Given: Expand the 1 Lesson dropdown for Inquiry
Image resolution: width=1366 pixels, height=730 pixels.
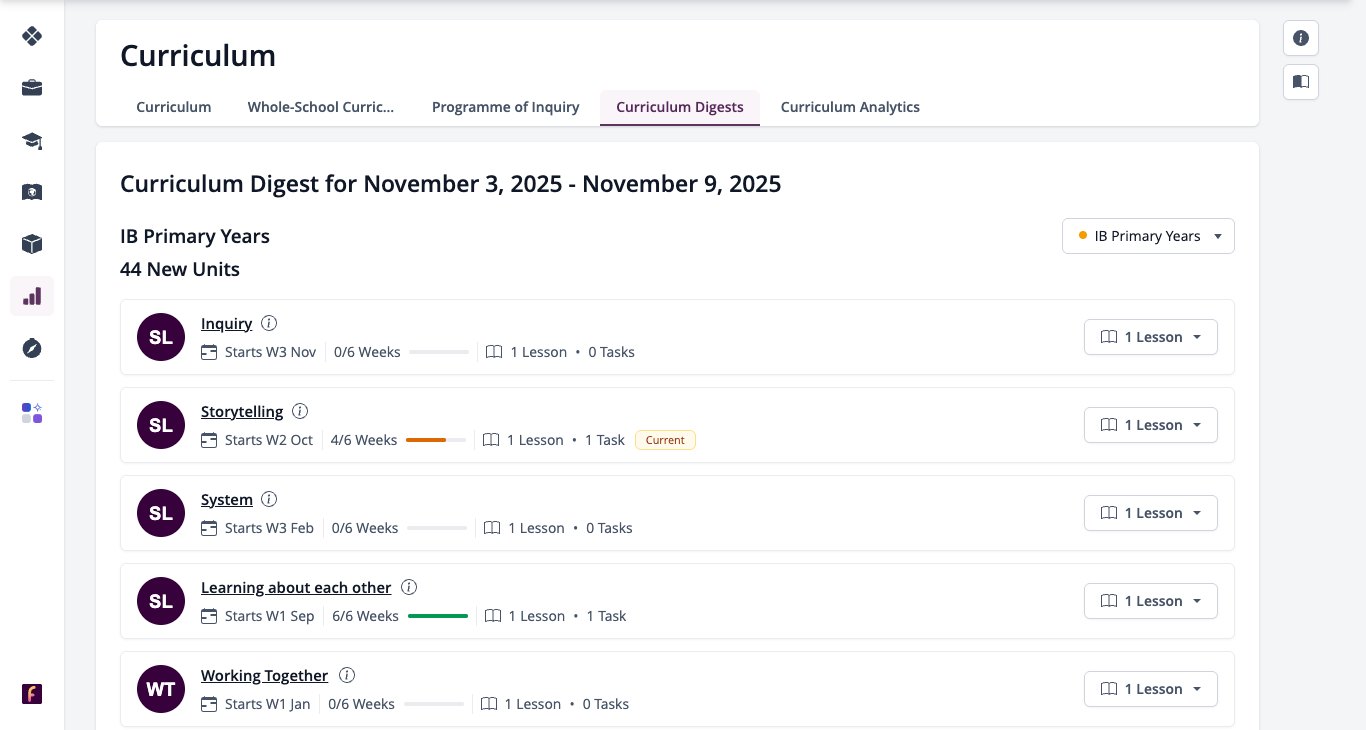Looking at the screenshot, I should pos(1151,337).
